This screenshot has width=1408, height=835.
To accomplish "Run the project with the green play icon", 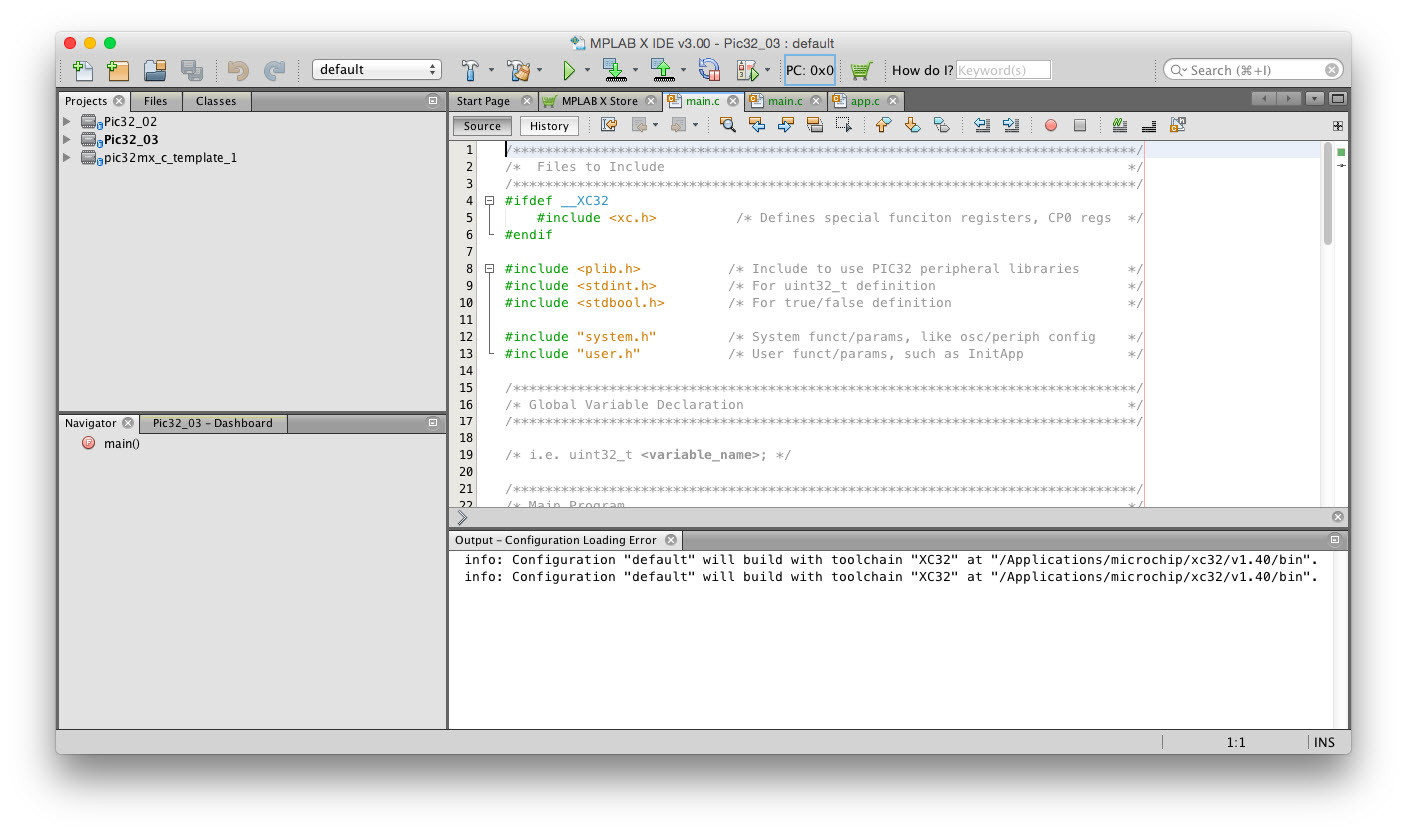I will pyautogui.click(x=568, y=70).
